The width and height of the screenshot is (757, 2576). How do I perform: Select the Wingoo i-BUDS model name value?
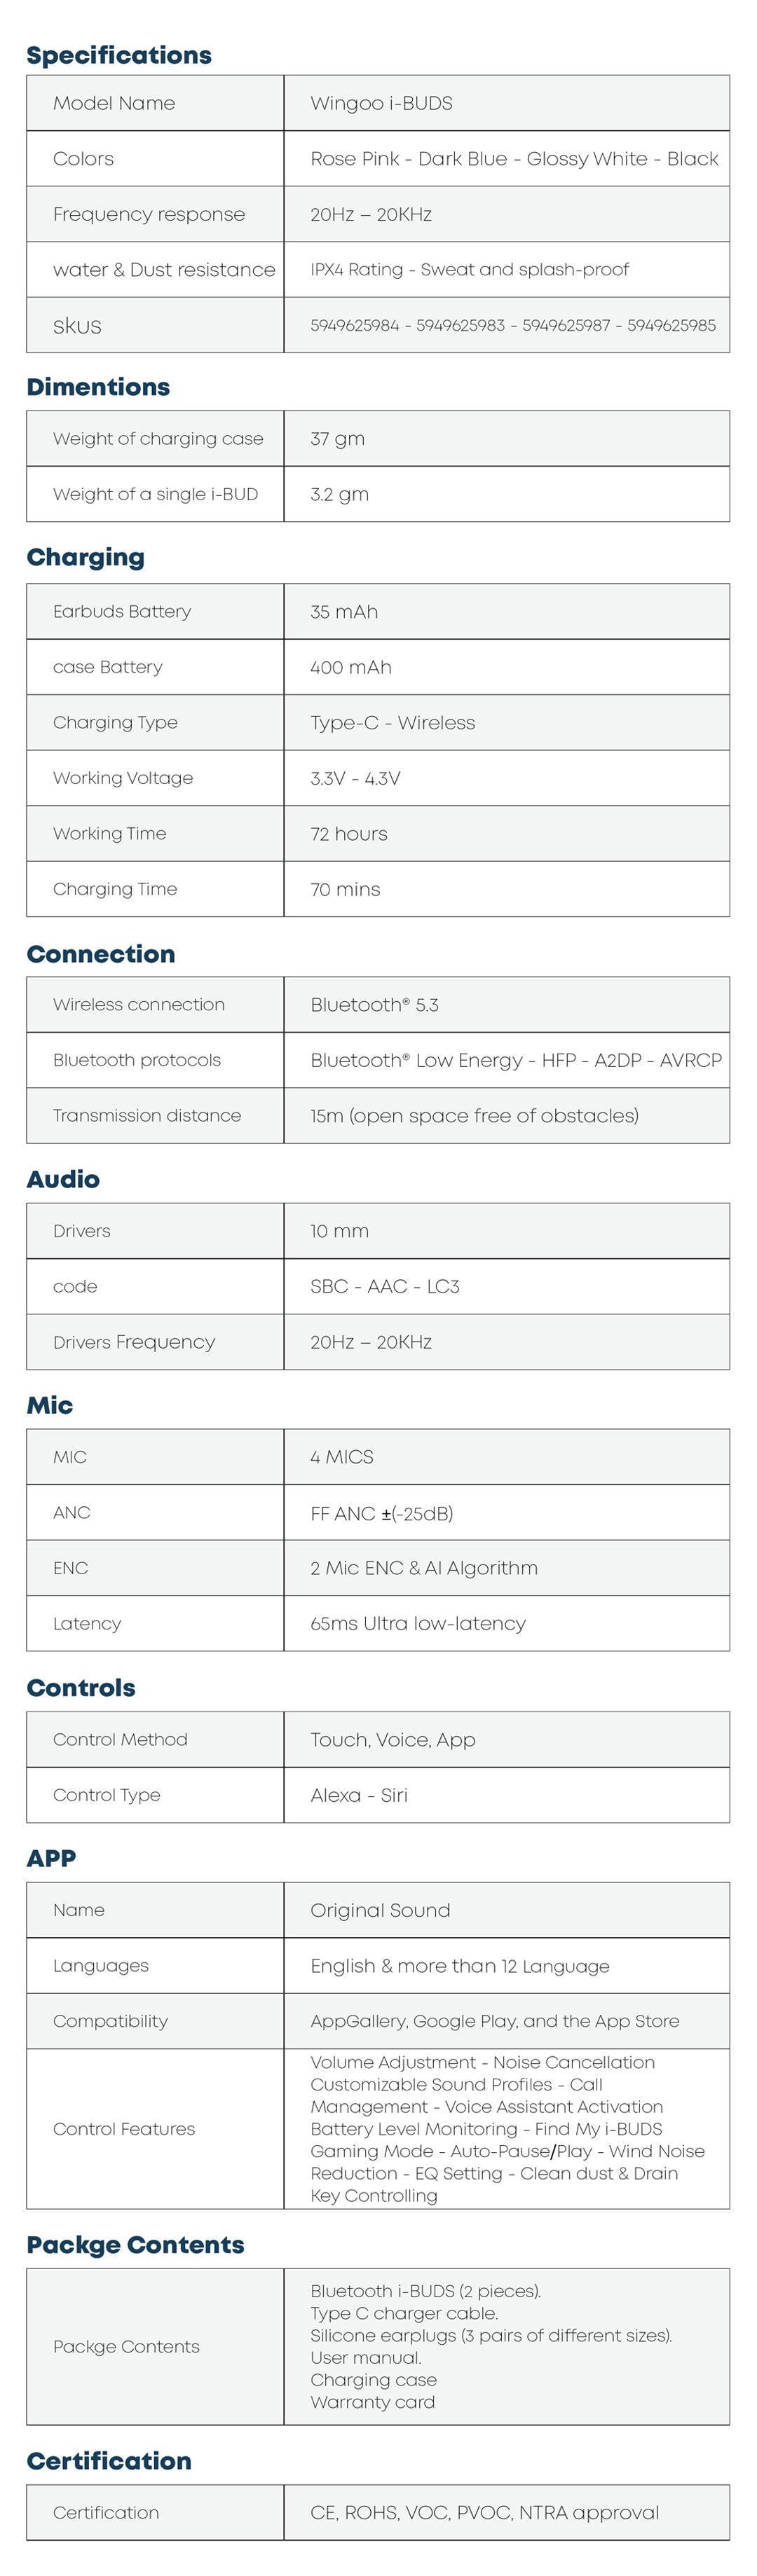tap(381, 103)
